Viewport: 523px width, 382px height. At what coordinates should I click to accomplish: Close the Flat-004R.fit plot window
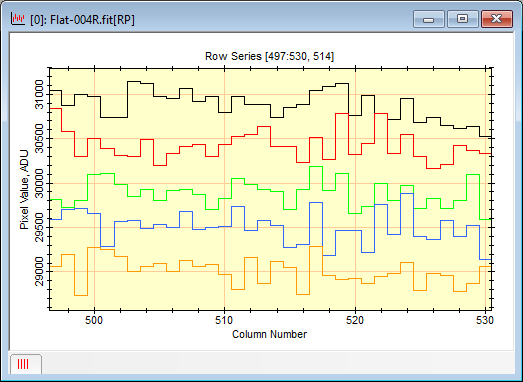497,19
